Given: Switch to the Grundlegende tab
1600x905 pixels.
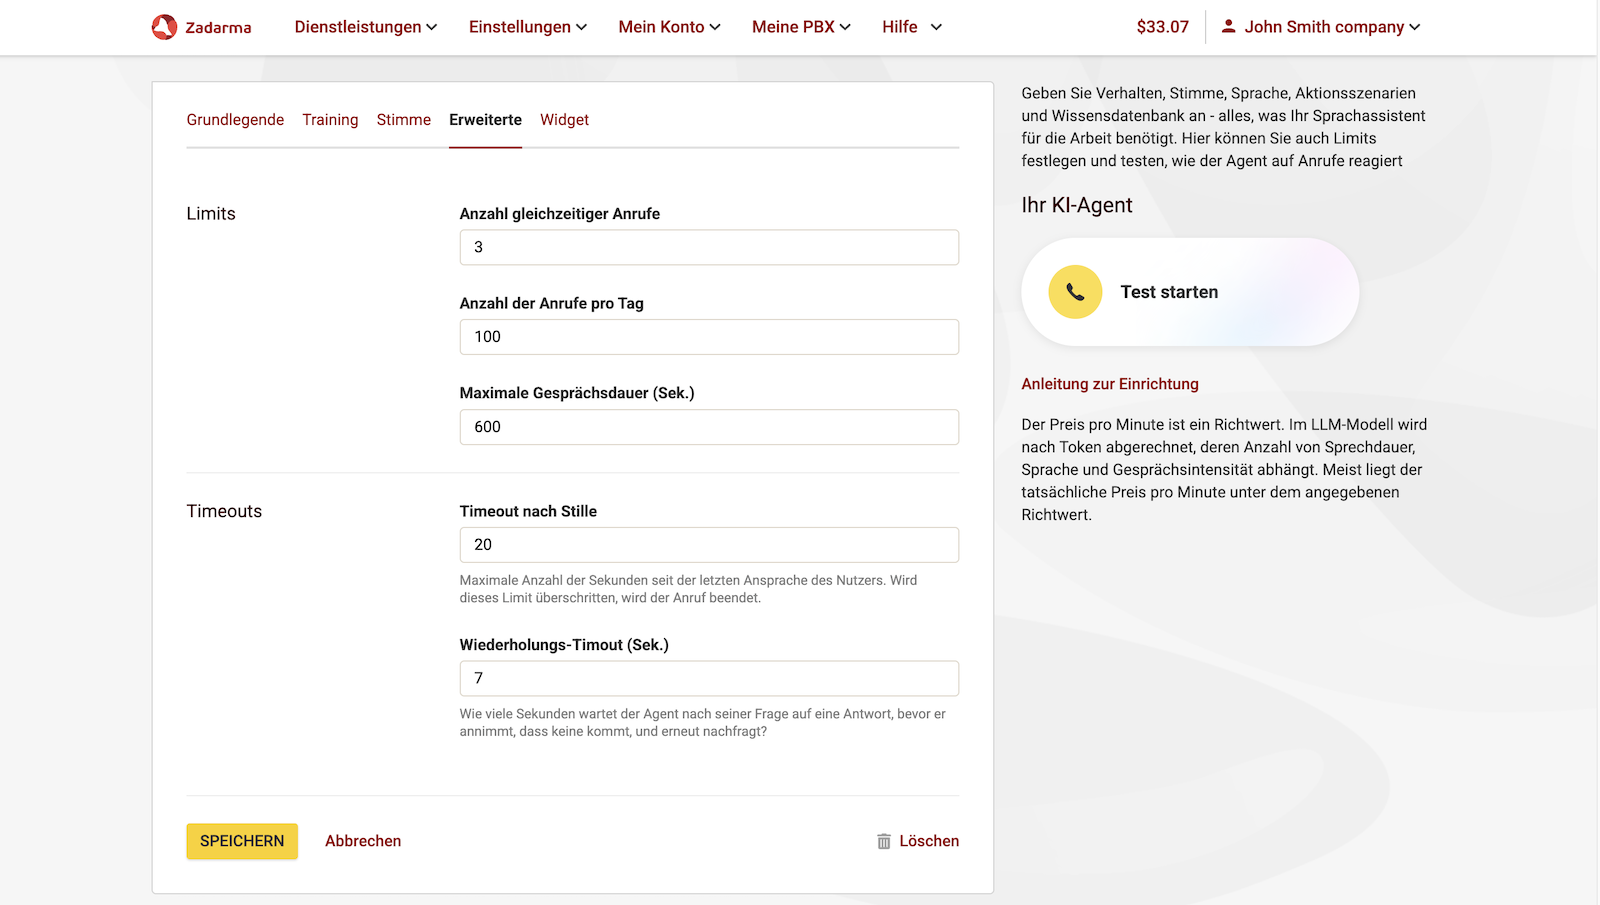Looking at the screenshot, I should tap(235, 119).
